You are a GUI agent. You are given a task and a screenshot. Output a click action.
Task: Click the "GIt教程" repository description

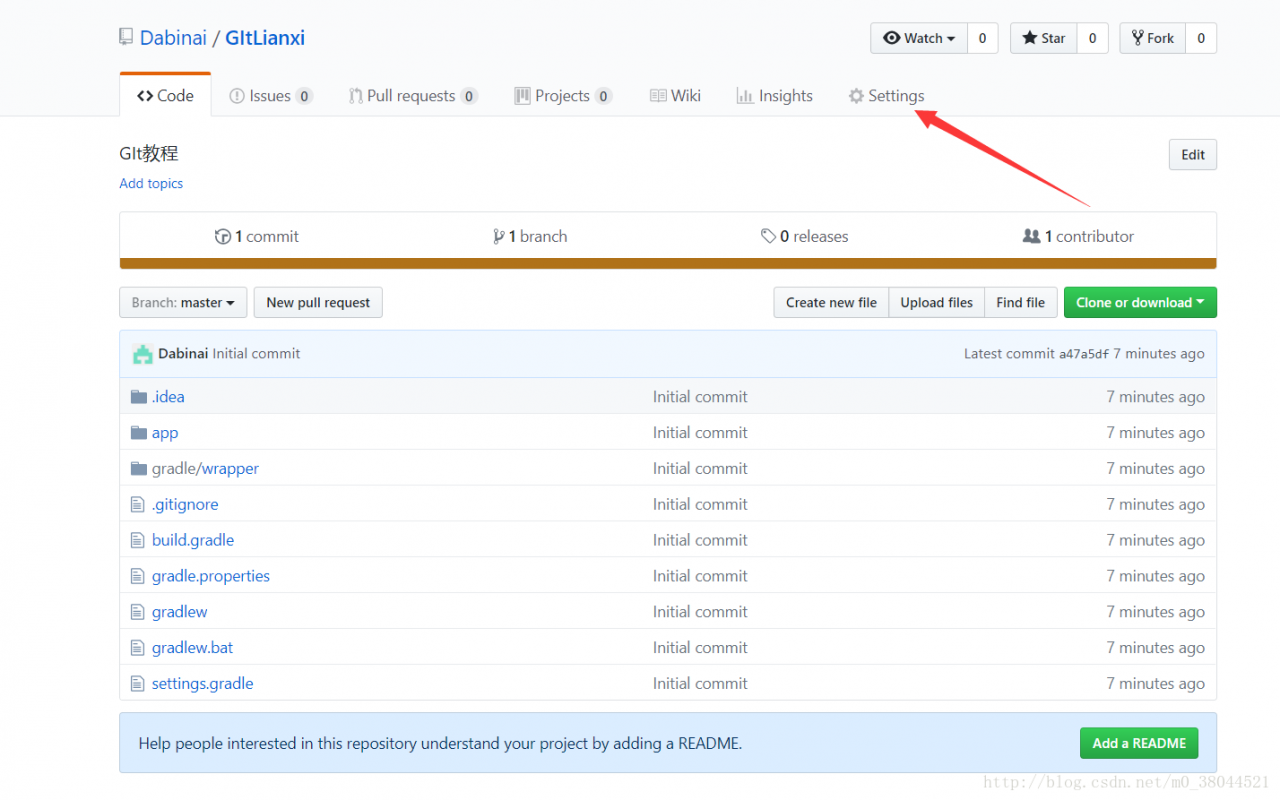coord(149,154)
